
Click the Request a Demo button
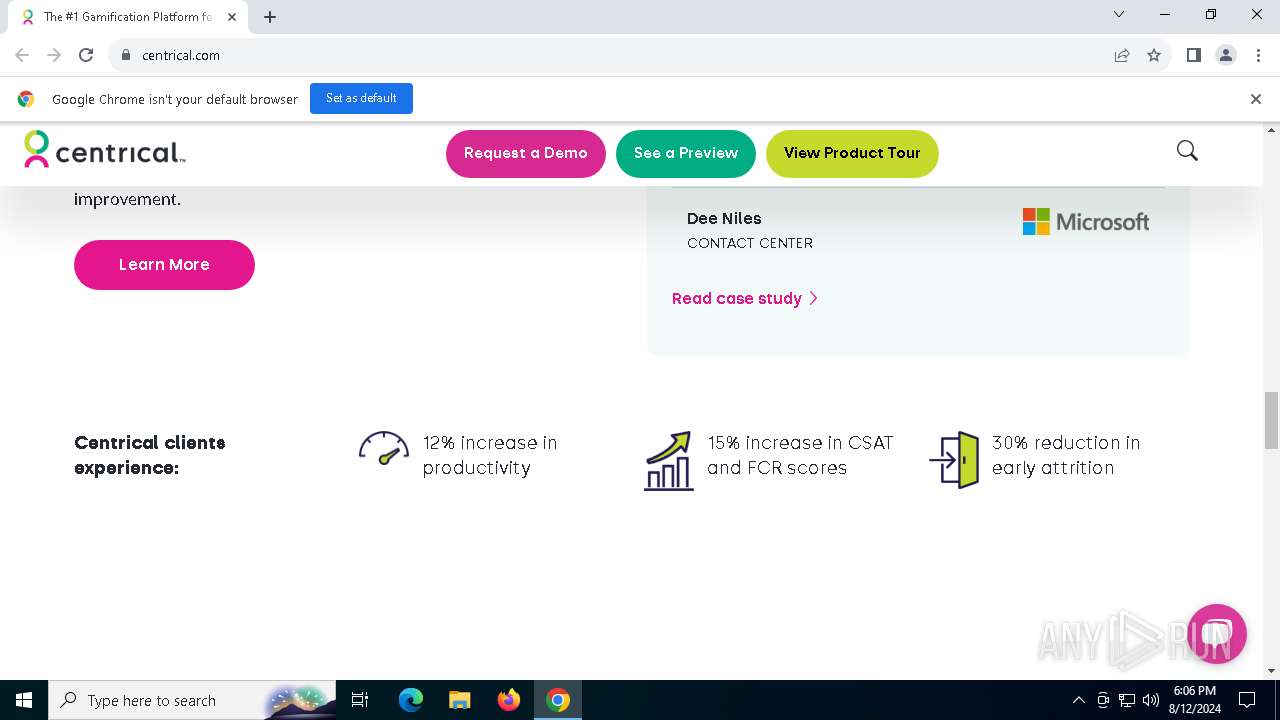[x=526, y=153]
